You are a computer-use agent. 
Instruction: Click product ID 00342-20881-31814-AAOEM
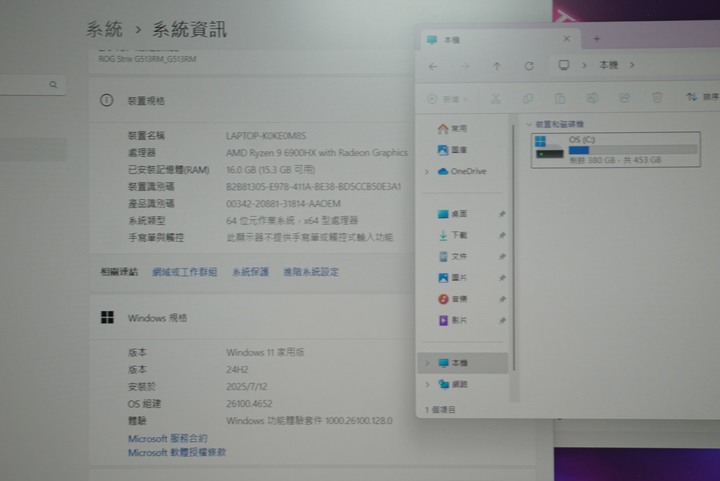pos(283,203)
